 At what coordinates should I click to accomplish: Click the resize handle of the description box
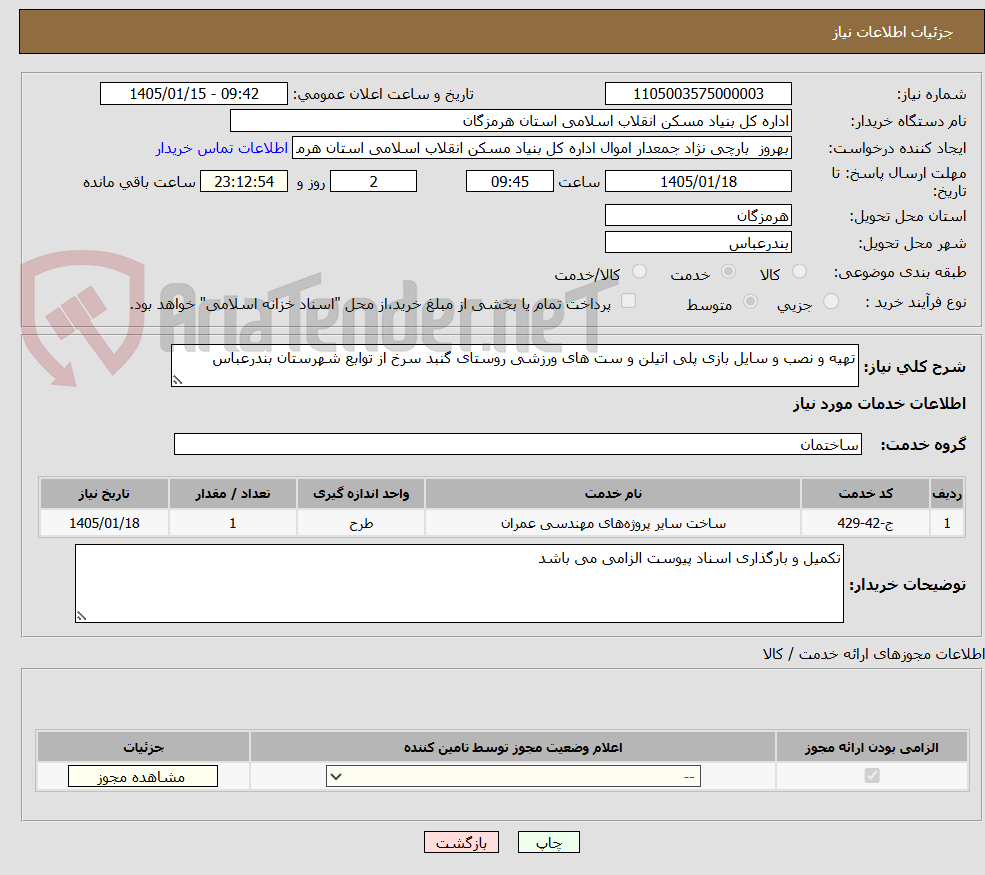[x=177, y=380]
